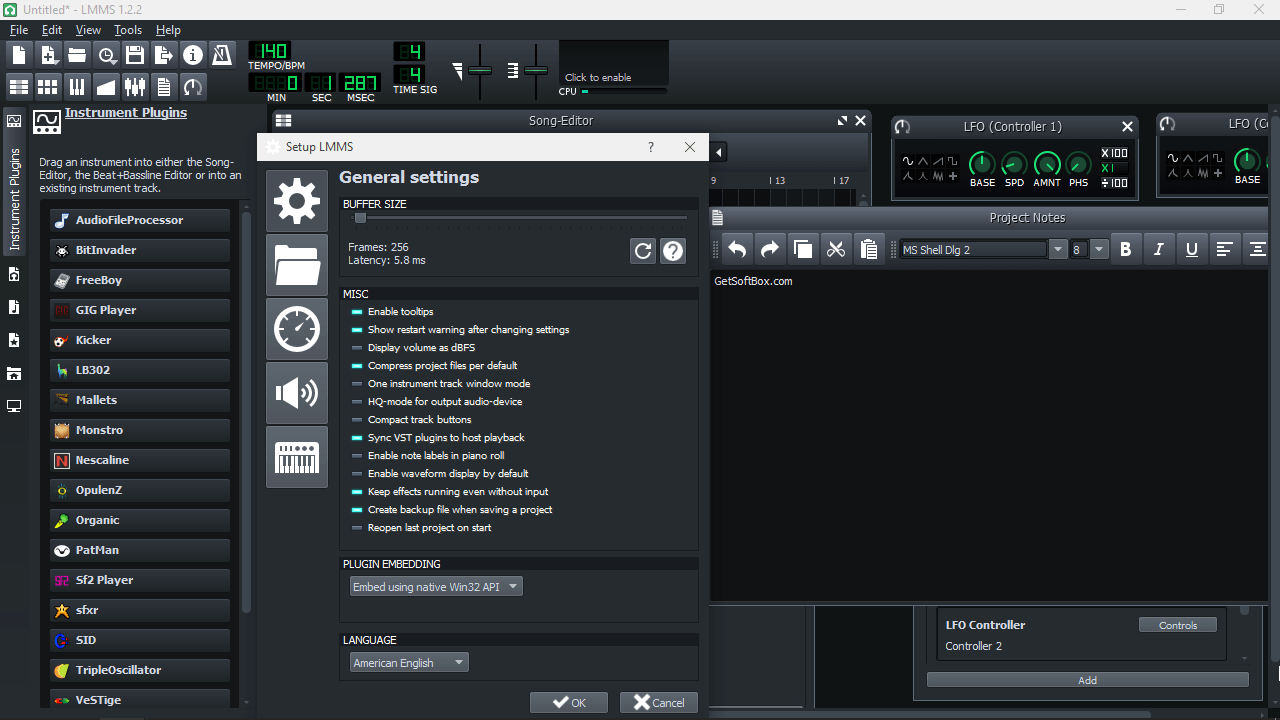Open the Edit menu
Image resolution: width=1280 pixels, height=720 pixels.
[x=52, y=30]
